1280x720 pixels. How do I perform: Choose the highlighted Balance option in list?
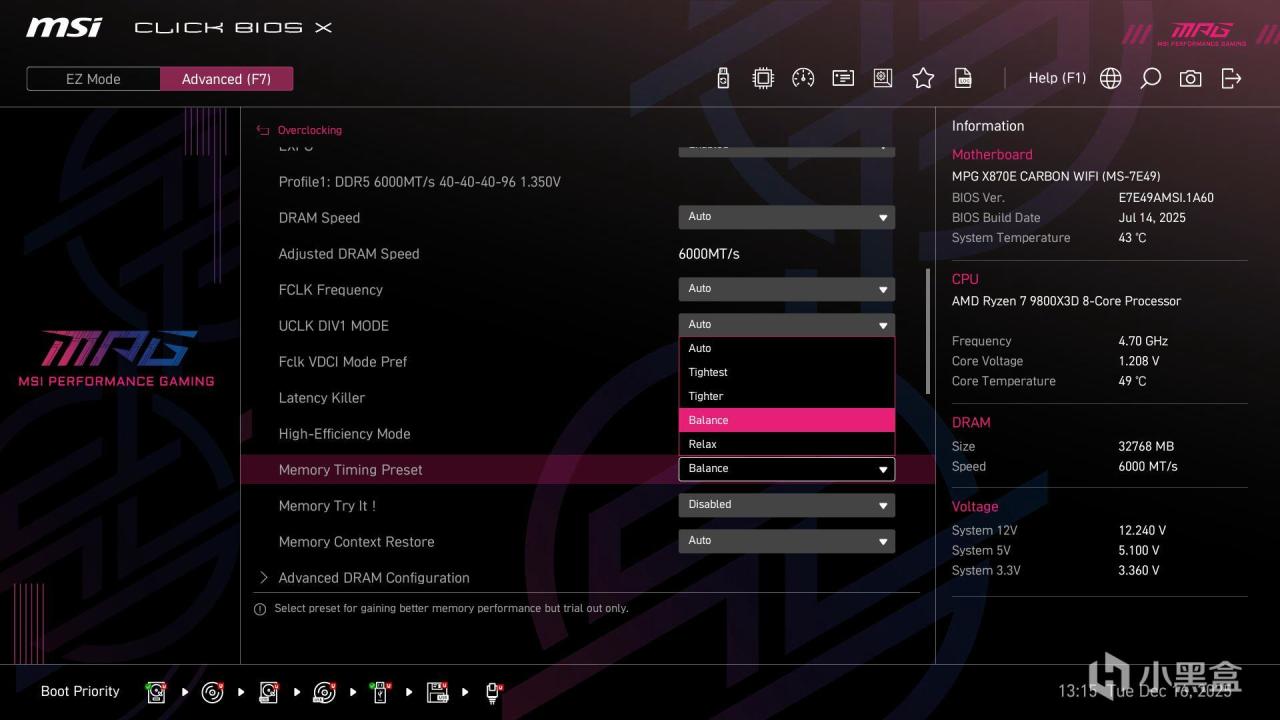click(x=786, y=420)
